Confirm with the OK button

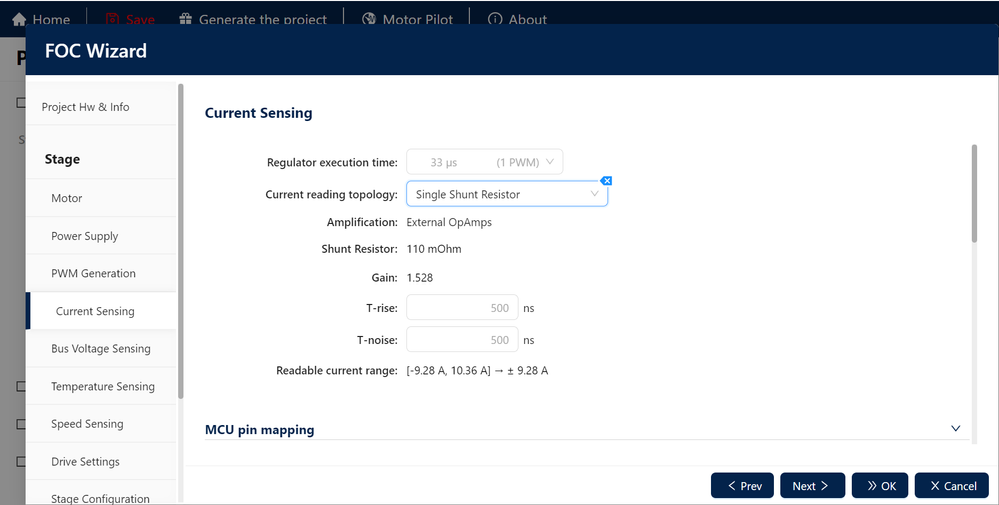pos(880,485)
